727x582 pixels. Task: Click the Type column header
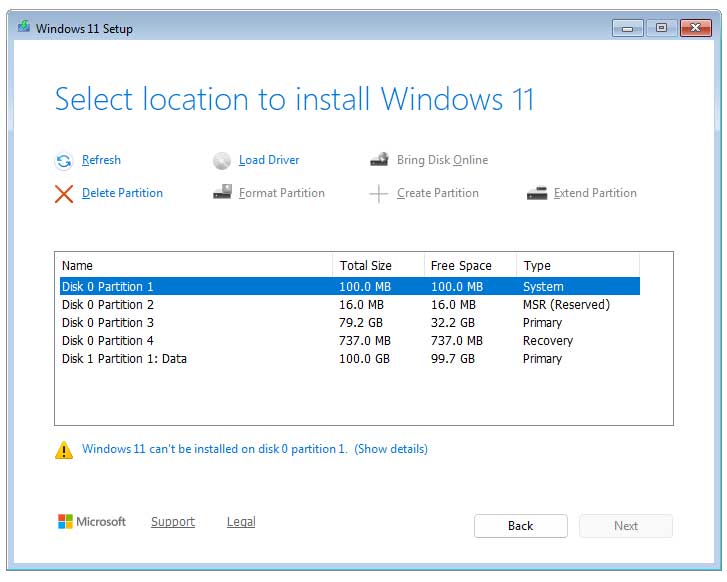click(578, 266)
